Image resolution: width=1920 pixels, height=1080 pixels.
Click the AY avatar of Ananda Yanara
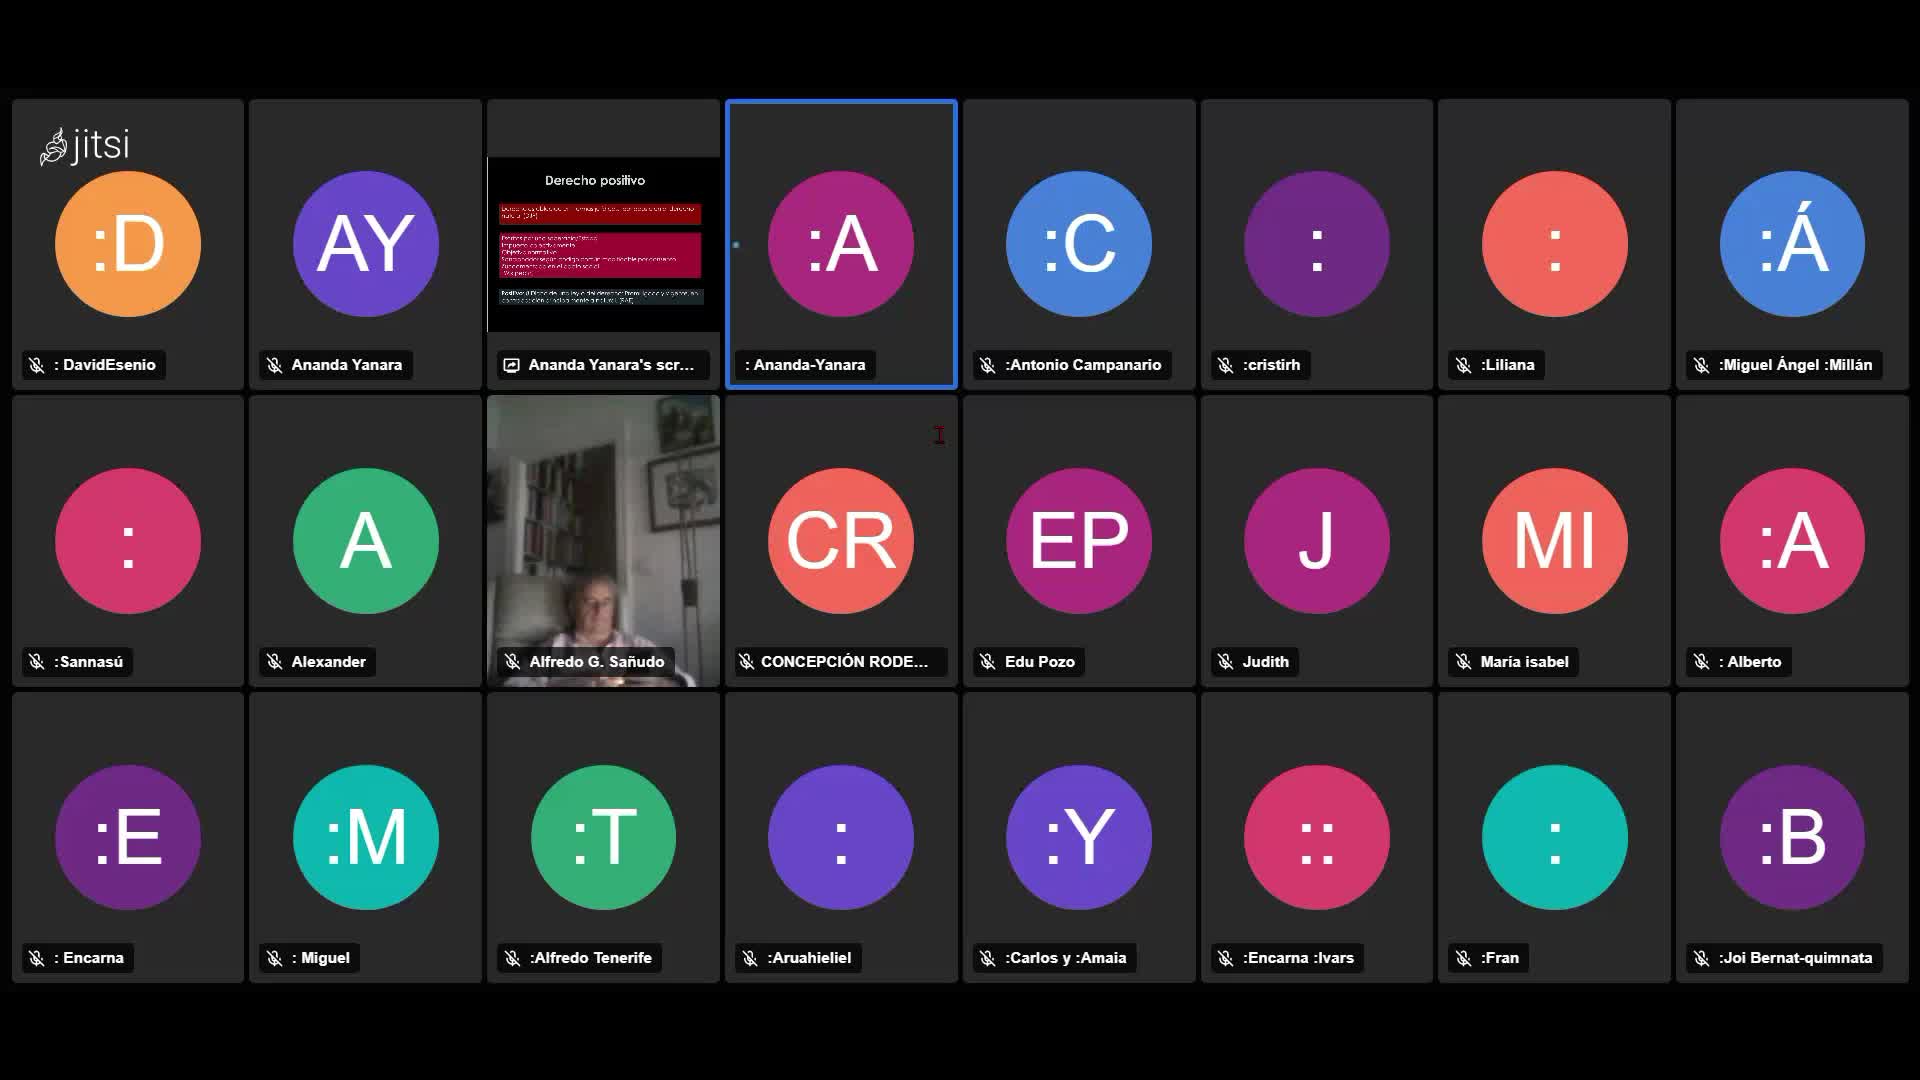click(366, 244)
